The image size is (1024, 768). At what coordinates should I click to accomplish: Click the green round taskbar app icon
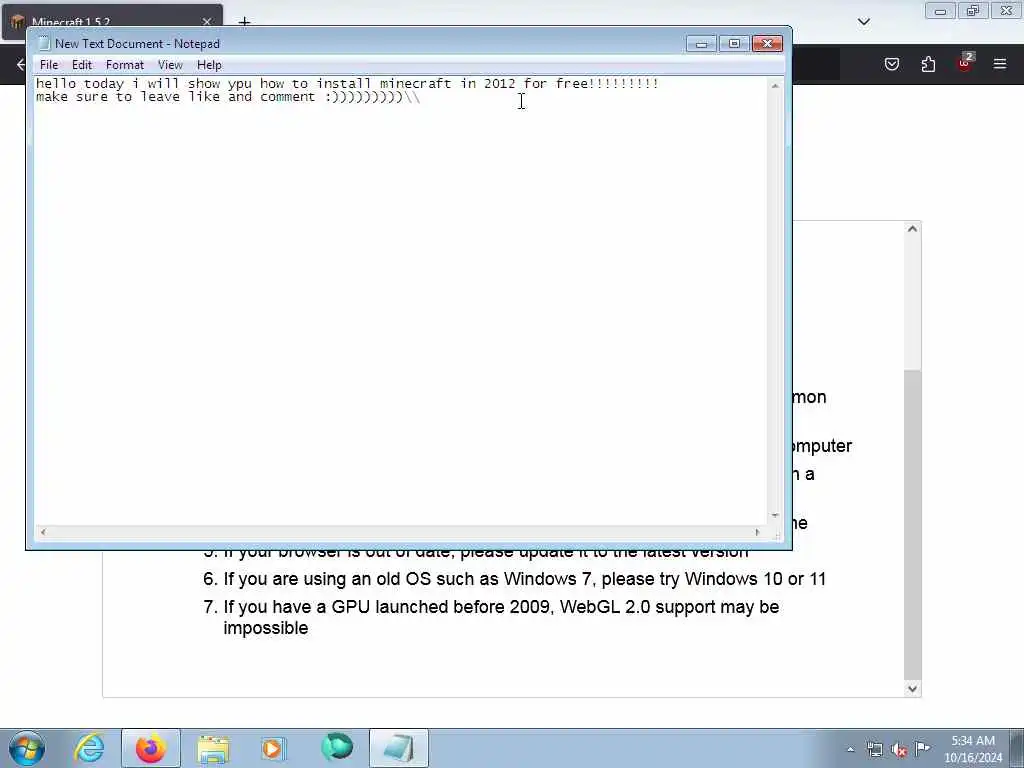[337, 748]
